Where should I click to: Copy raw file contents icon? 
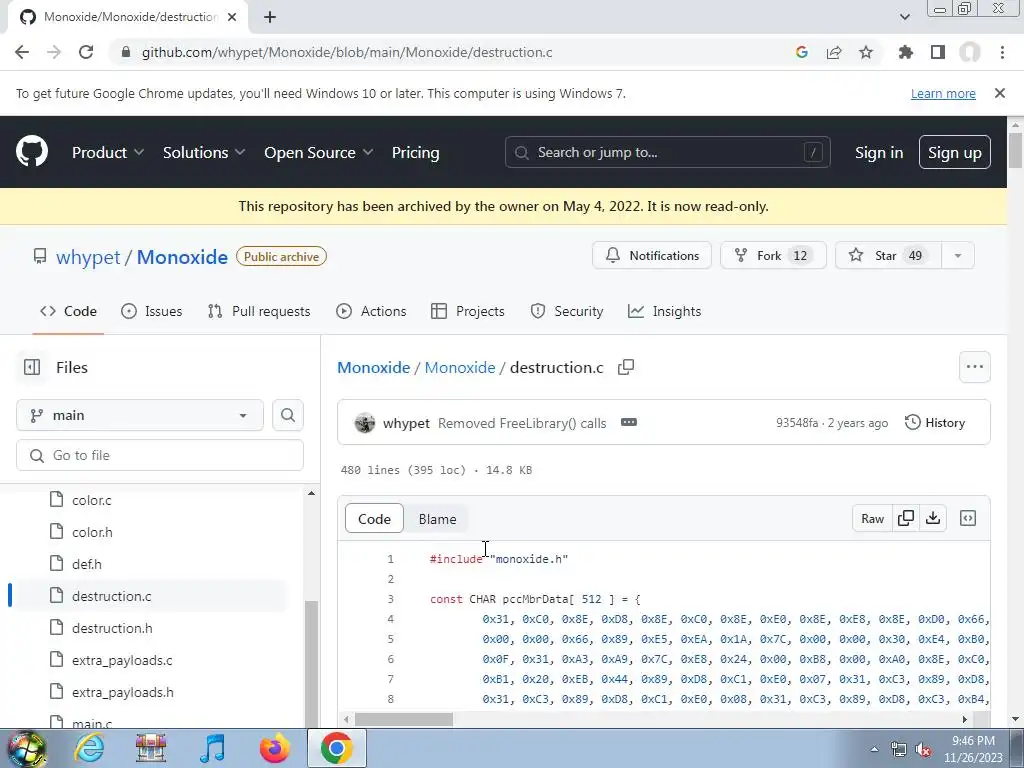906,519
